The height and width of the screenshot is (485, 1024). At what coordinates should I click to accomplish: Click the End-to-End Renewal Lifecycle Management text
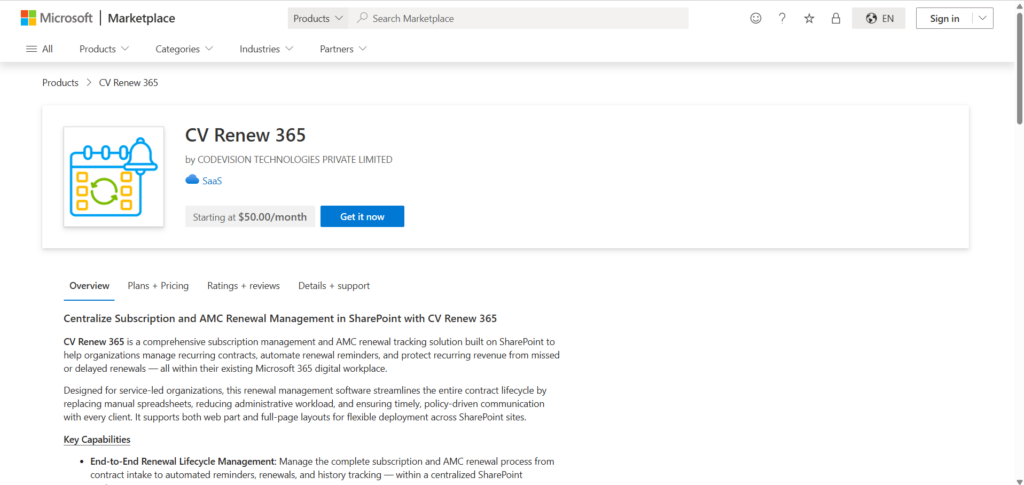pos(184,462)
